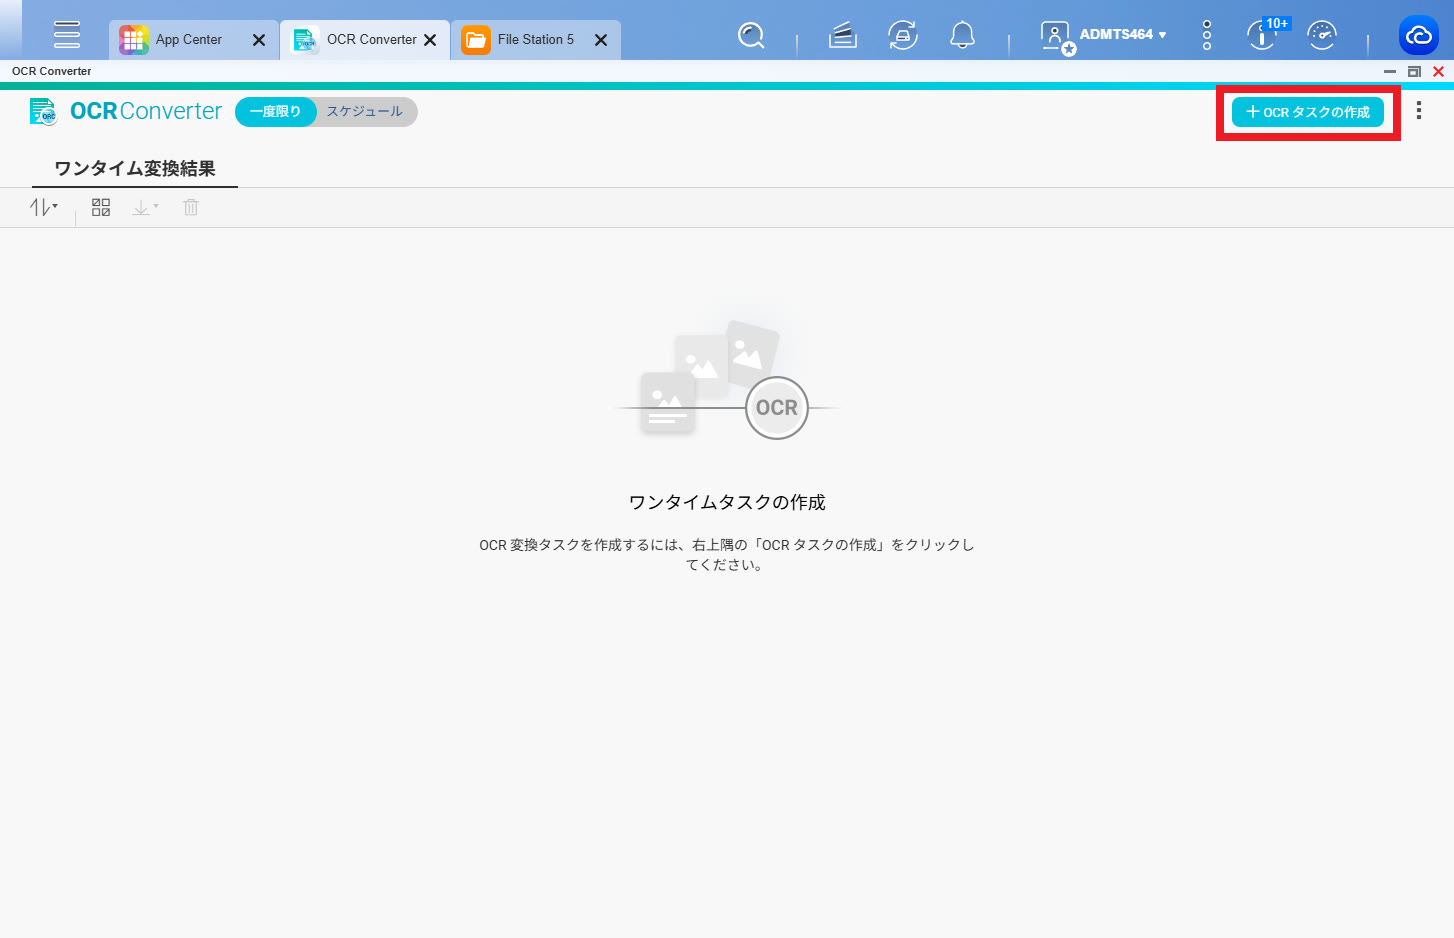Open the system info icon with 10+ badge
This screenshot has height=938, width=1454.
coord(1263,35)
